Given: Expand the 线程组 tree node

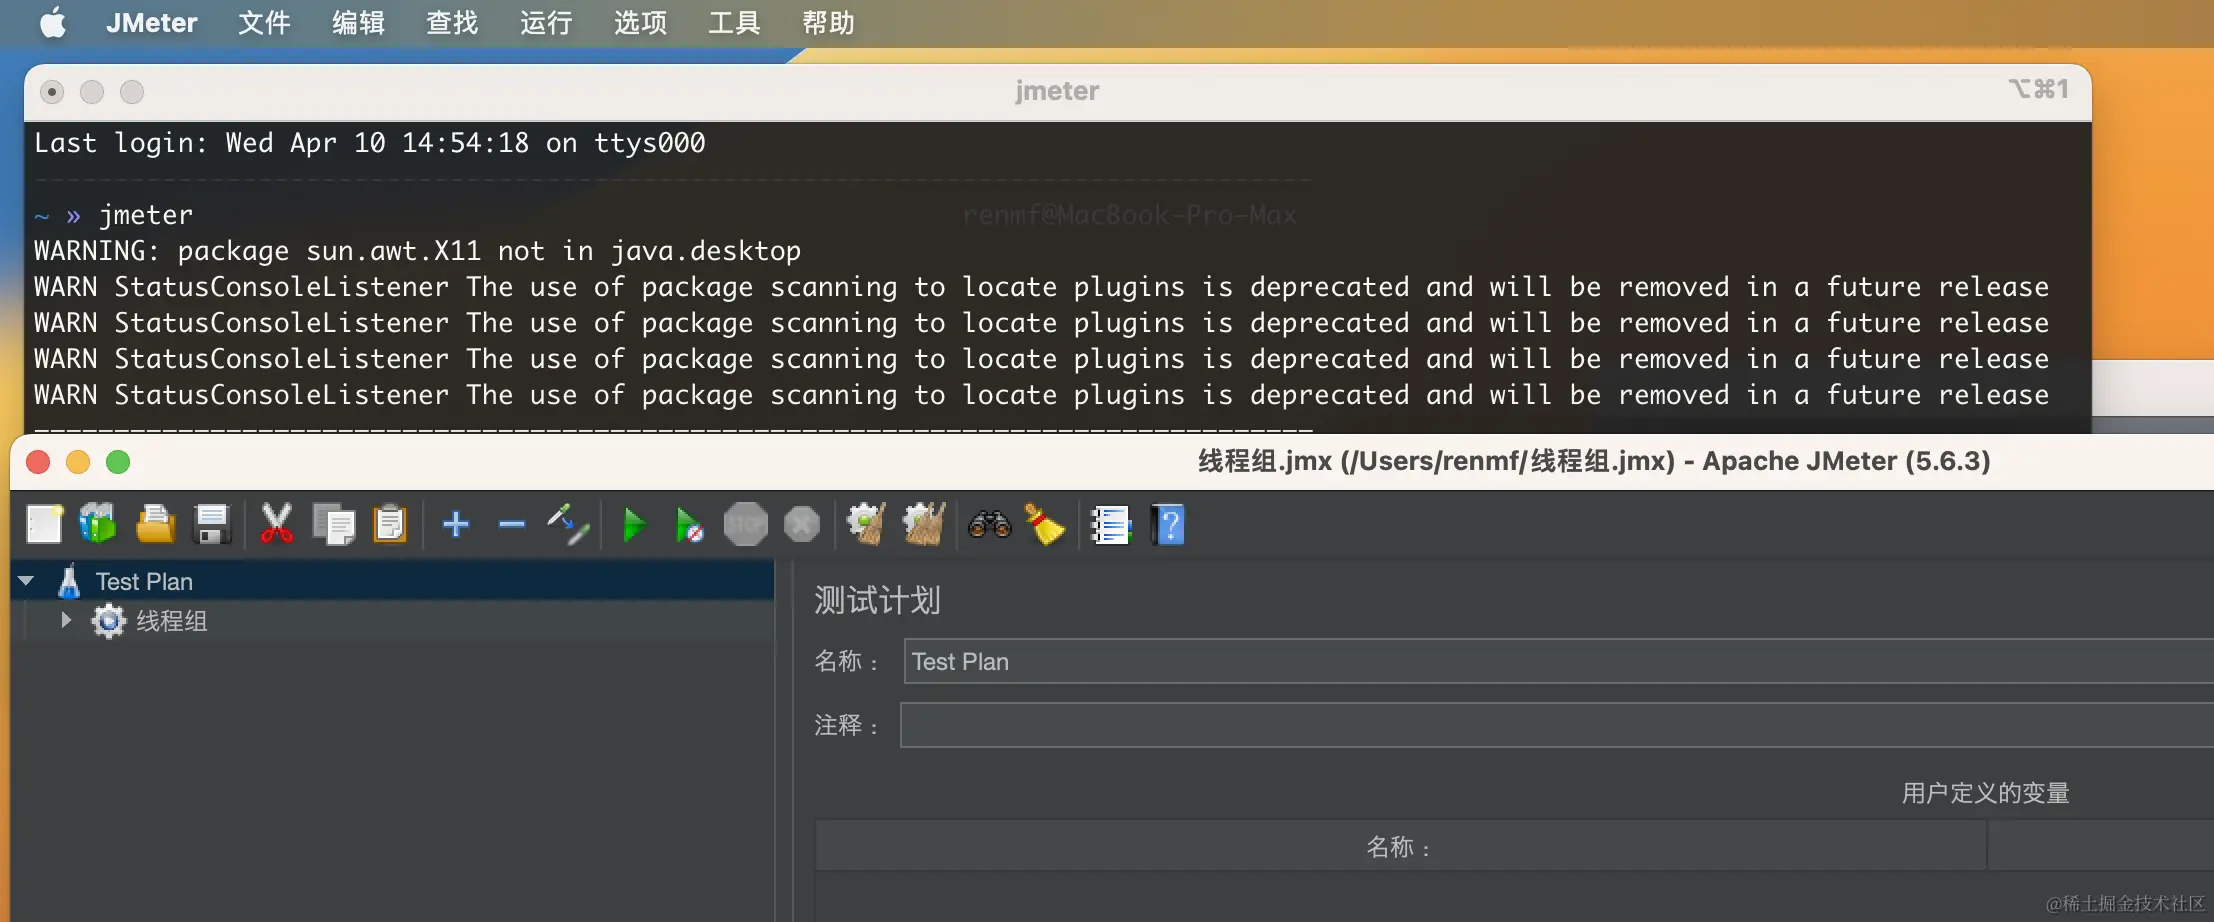Looking at the screenshot, I should pyautogui.click(x=66, y=620).
